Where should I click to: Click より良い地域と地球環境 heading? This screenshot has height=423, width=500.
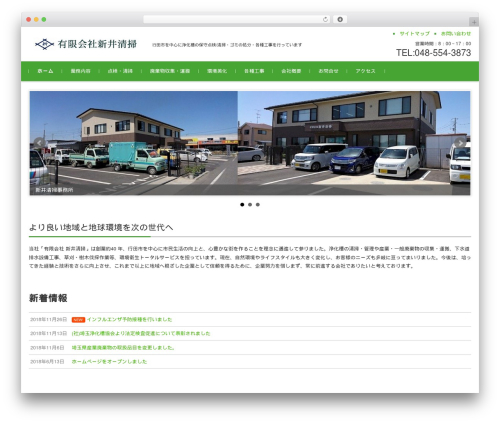point(101,228)
